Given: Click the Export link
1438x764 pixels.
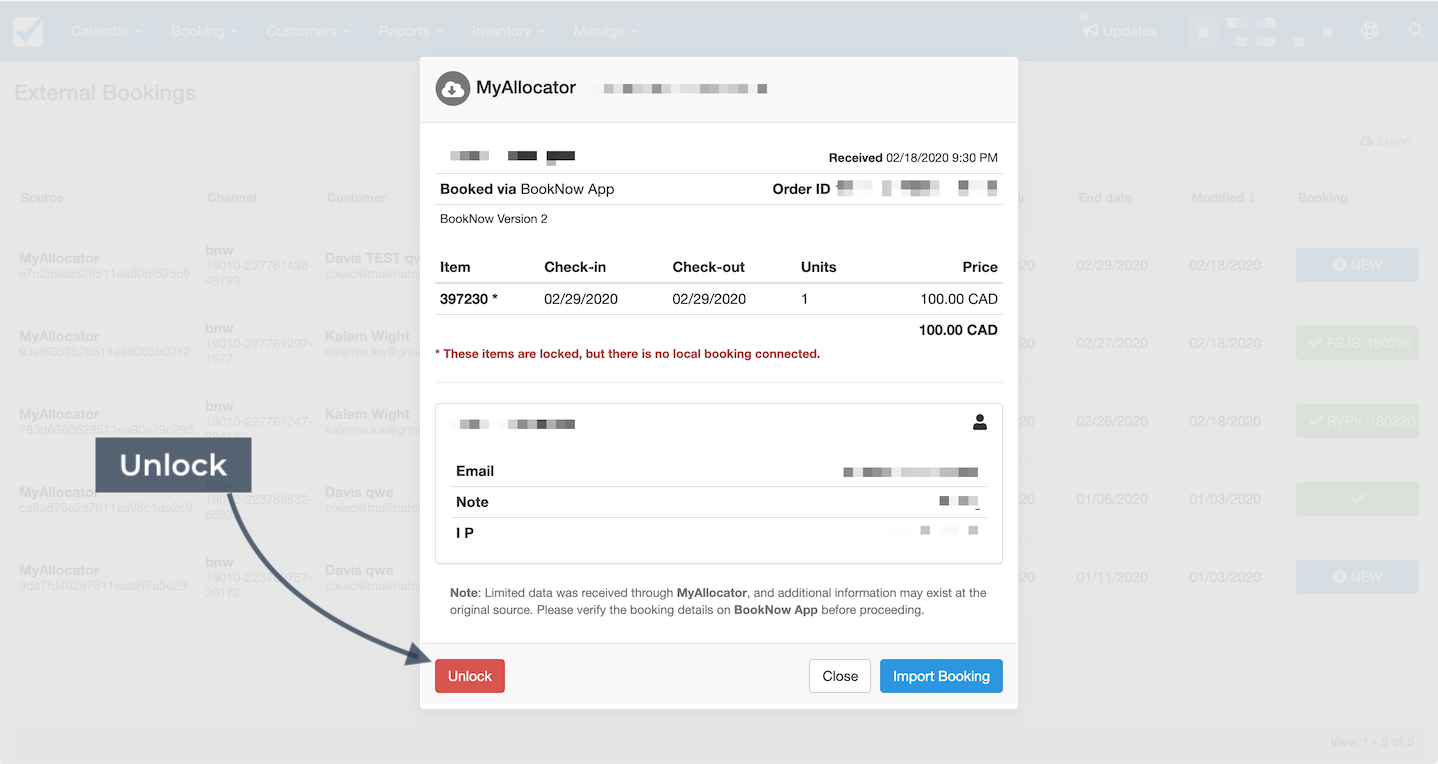Looking at the screenshot, I should tap(1385, 141).
